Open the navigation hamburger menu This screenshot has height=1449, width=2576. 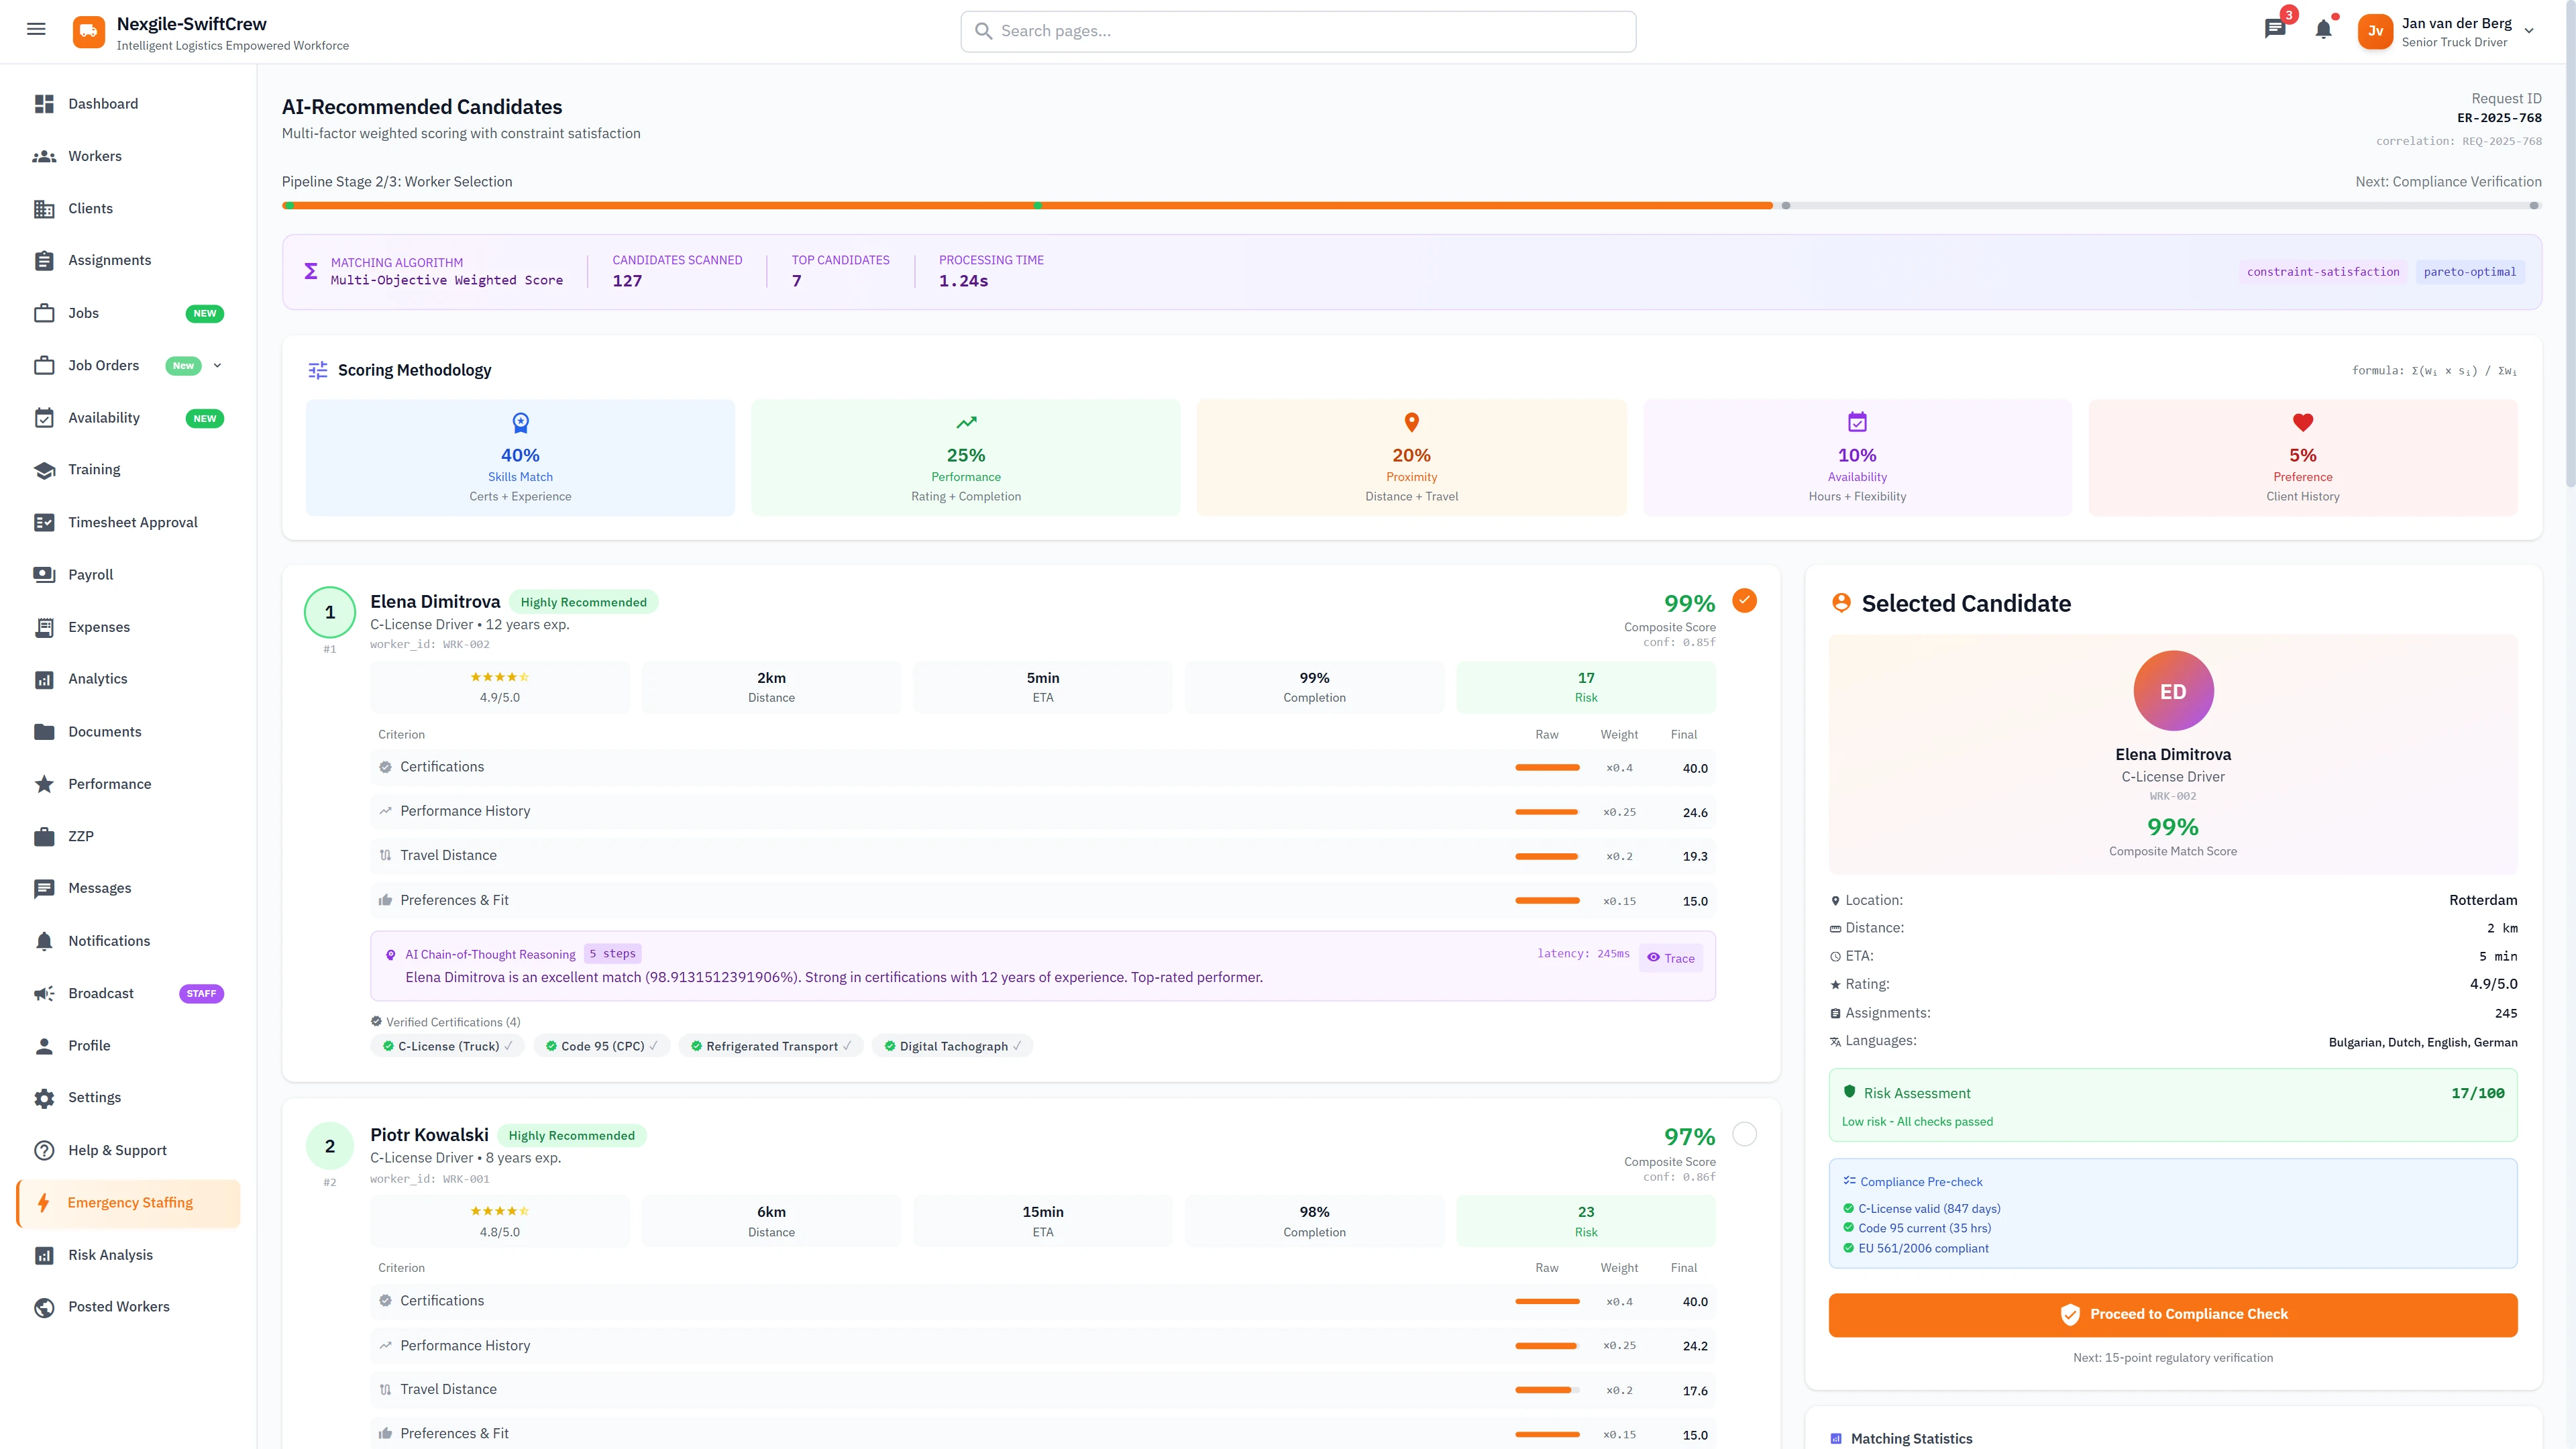click(x=36, y=29)
